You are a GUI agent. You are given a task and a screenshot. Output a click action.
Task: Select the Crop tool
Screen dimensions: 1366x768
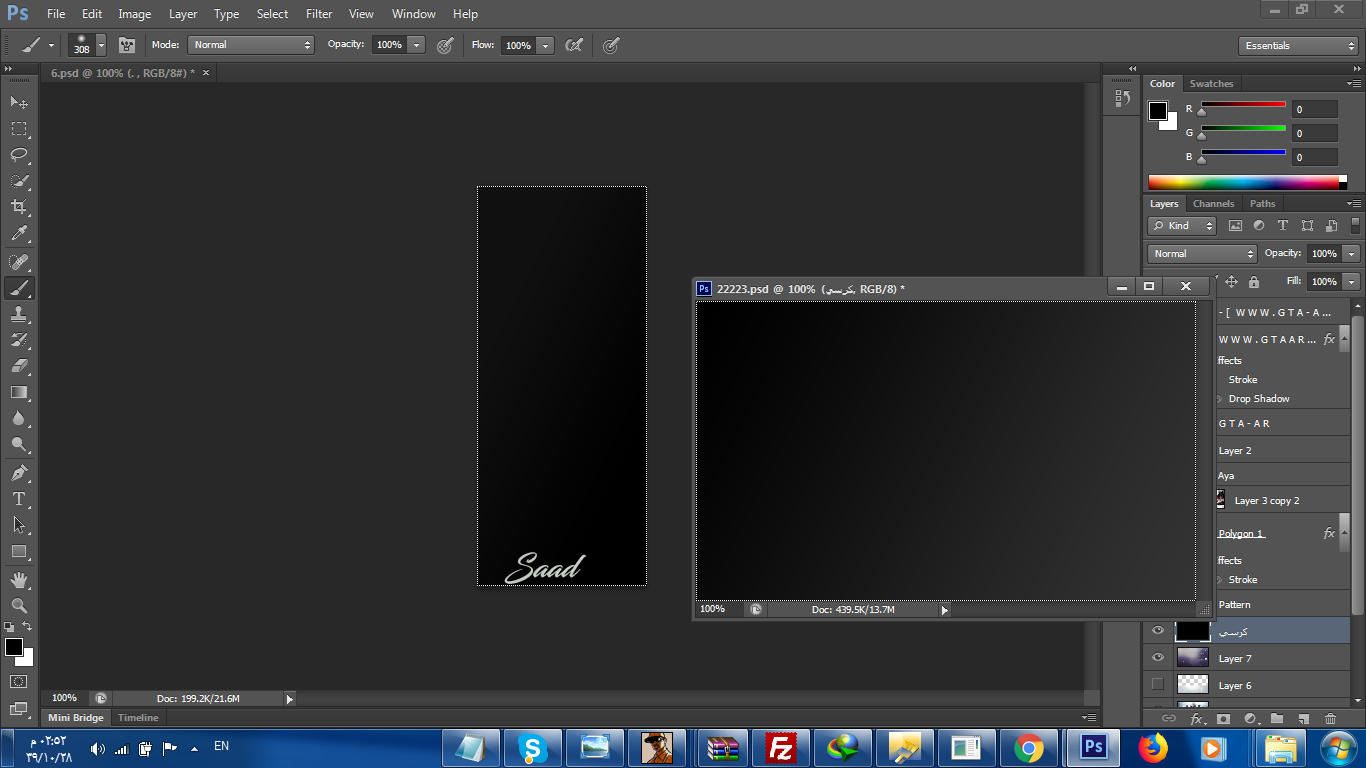[x=19, y=207]
